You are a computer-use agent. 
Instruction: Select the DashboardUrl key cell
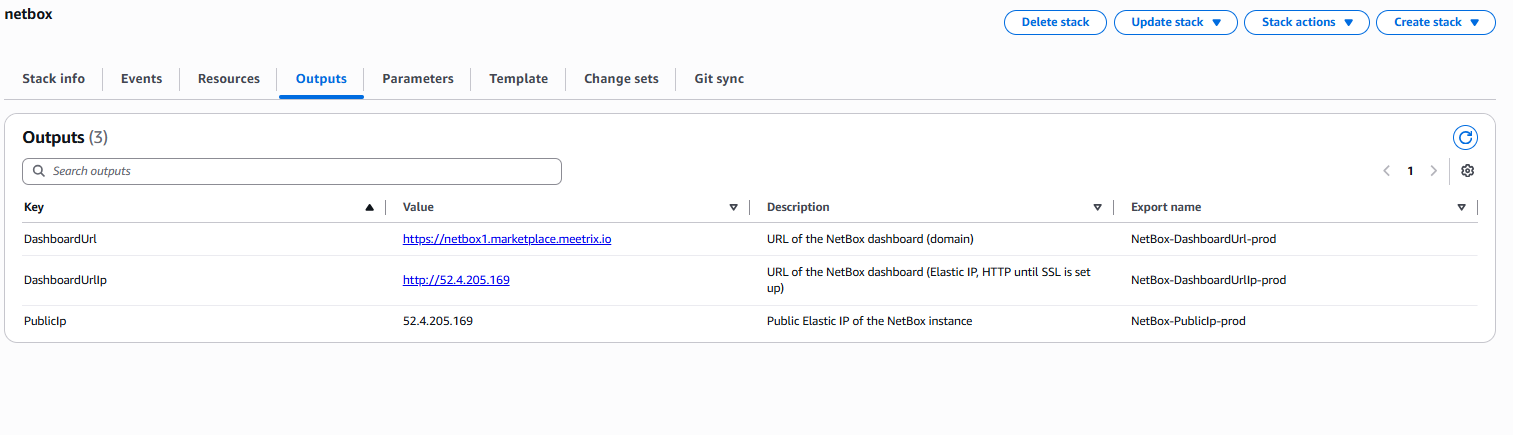(x=60, y=239)
